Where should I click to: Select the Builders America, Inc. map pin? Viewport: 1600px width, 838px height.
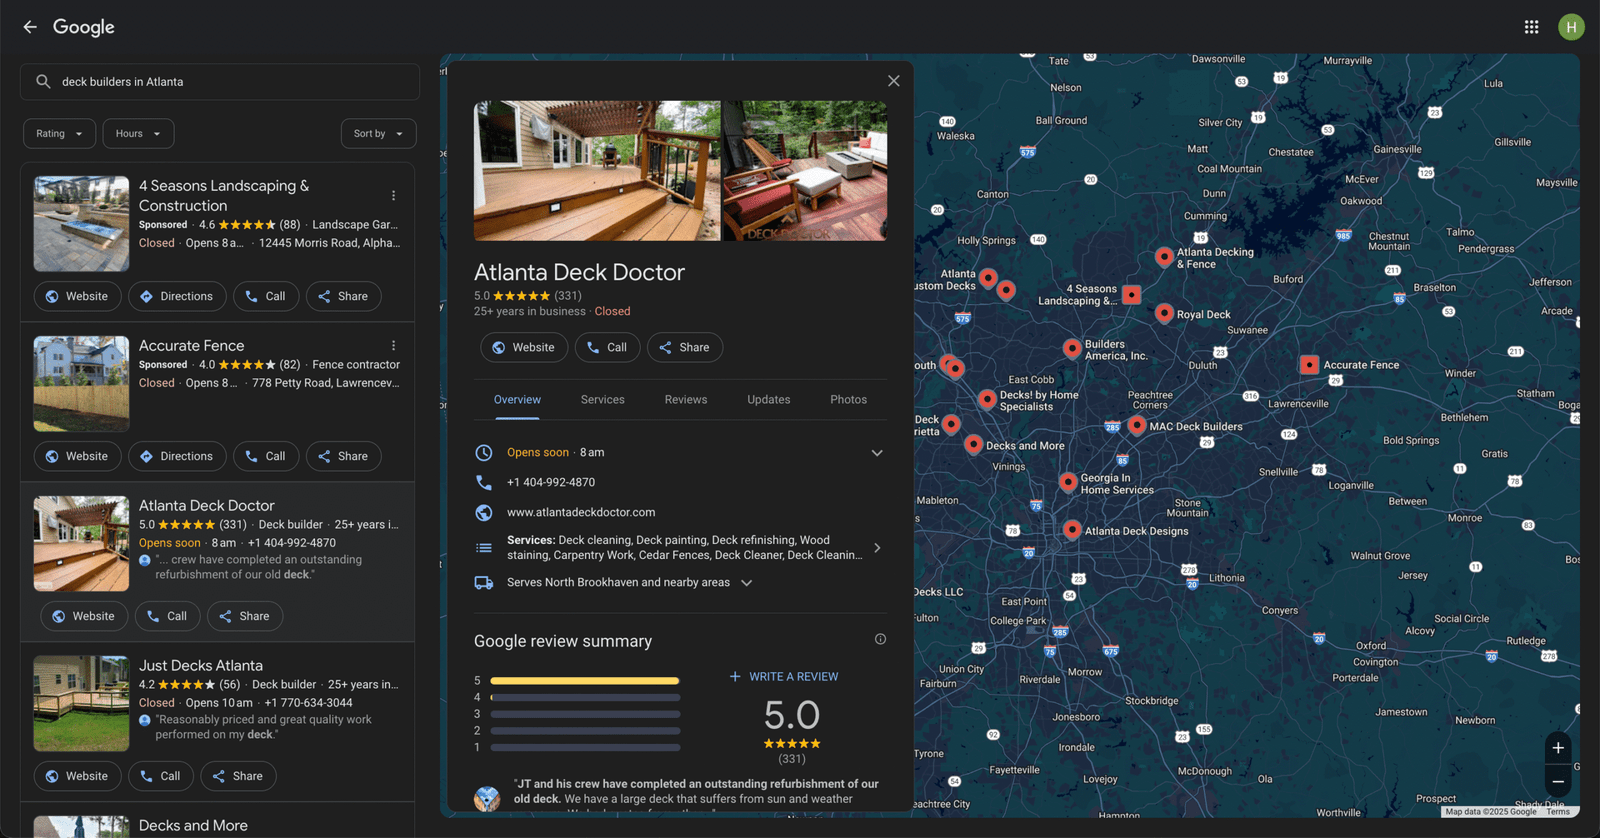[x=1072, y=348]
